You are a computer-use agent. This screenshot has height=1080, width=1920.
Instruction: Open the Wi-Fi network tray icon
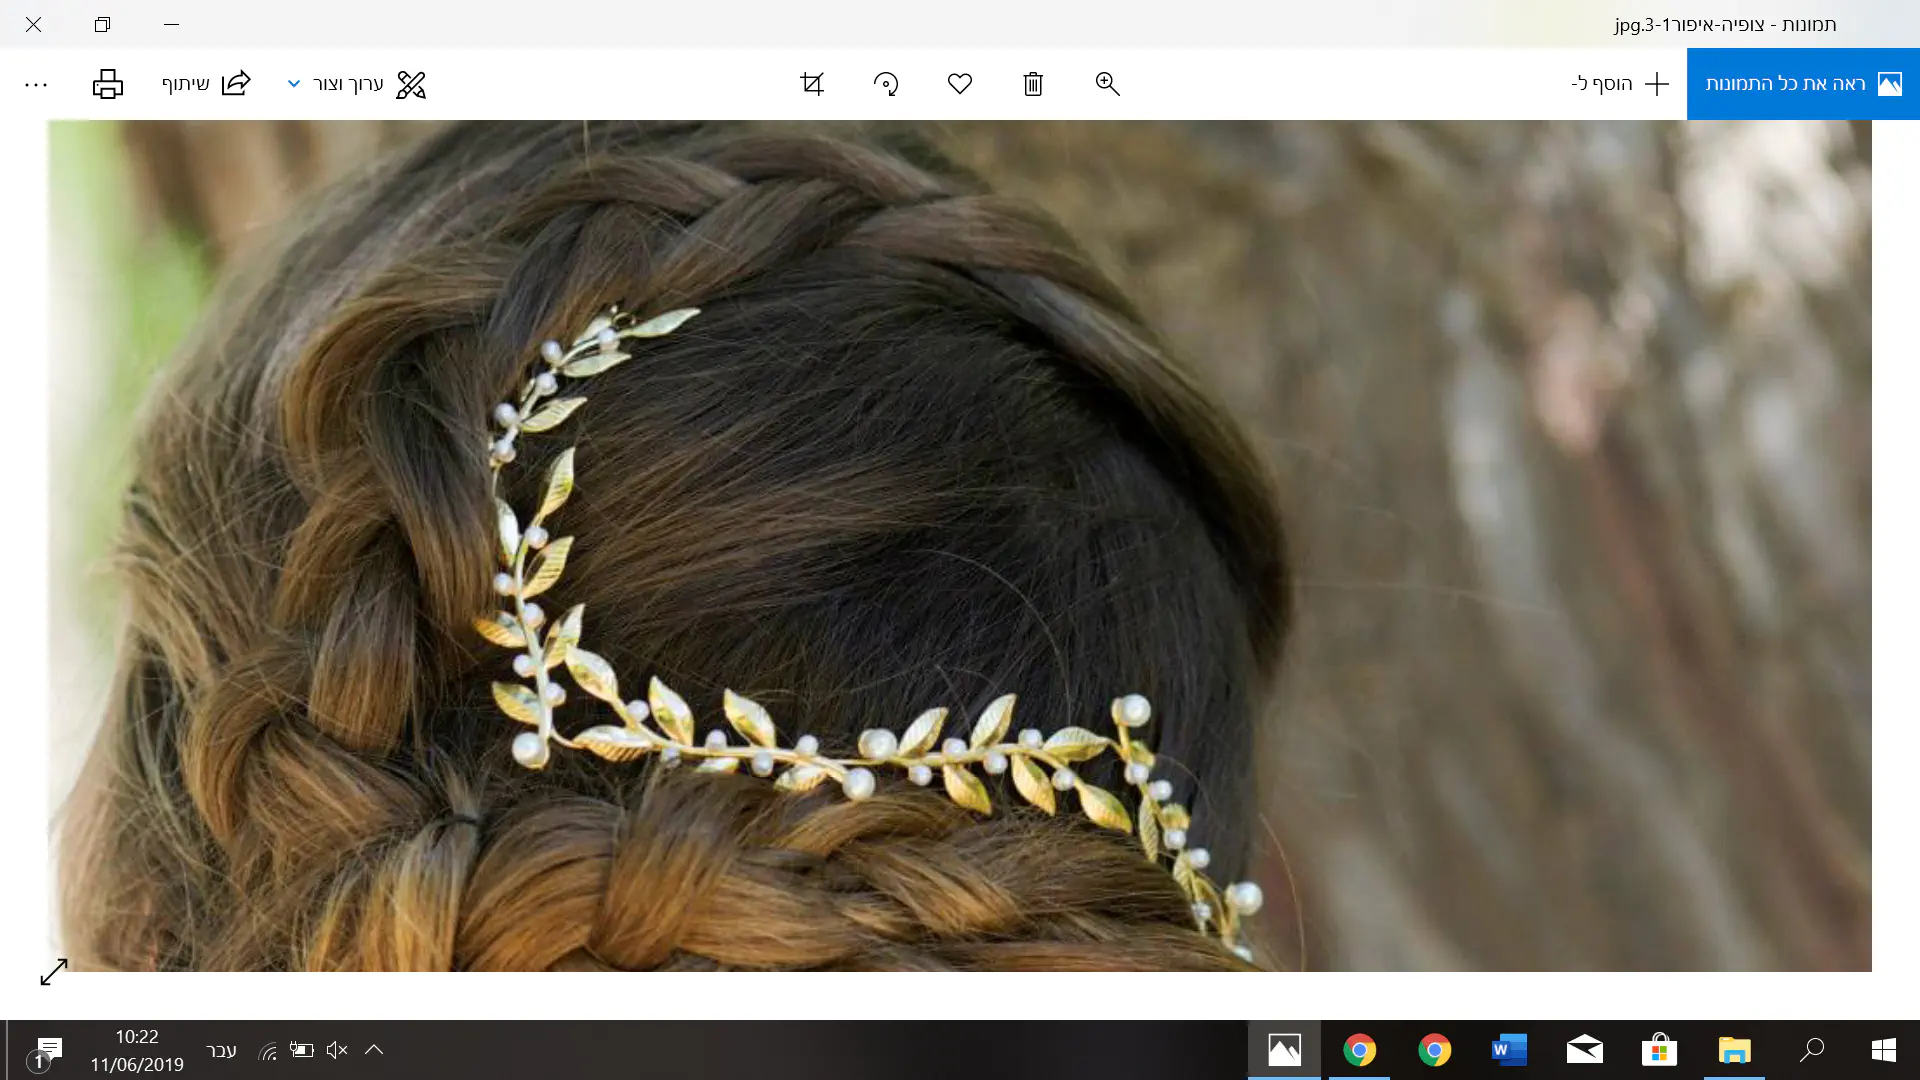pos(268,1050)
